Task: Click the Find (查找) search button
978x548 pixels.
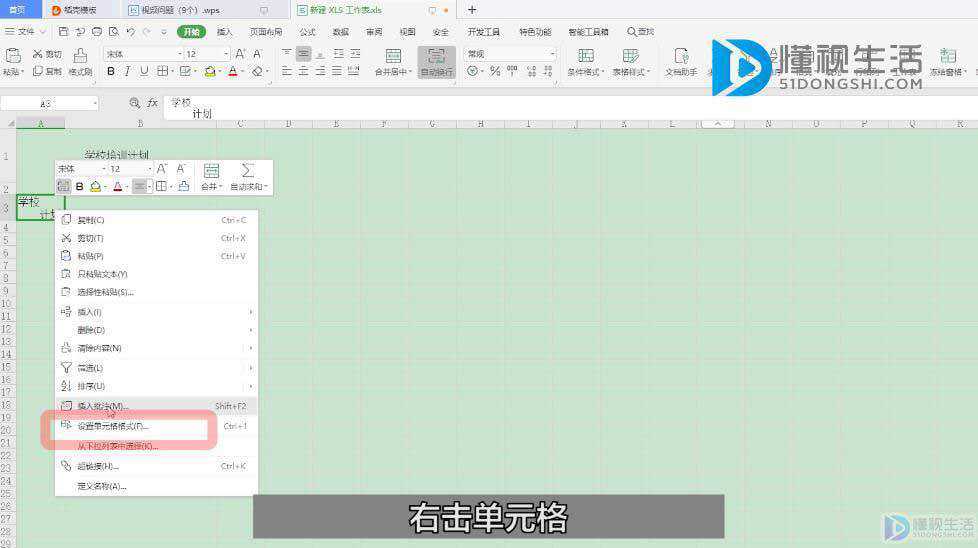Action: click(641, 31)
